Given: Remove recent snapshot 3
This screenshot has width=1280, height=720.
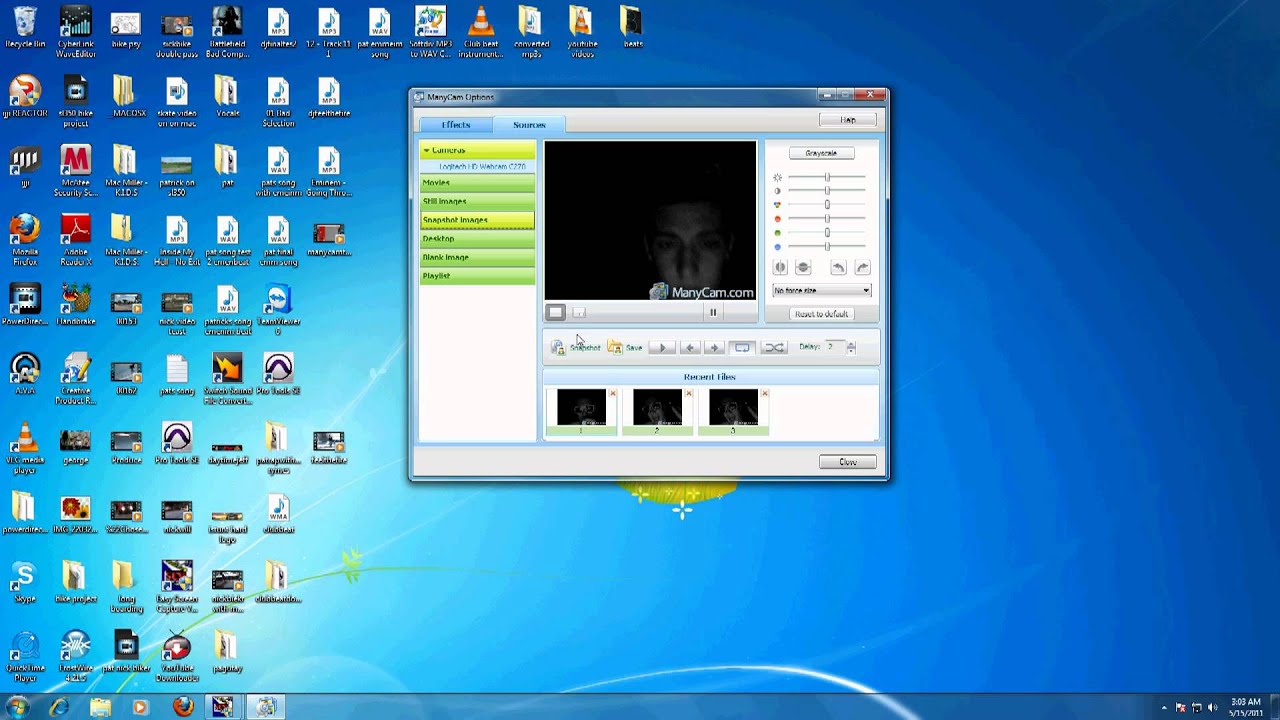Looking at the screenshot, I should [x=765, y=393].
